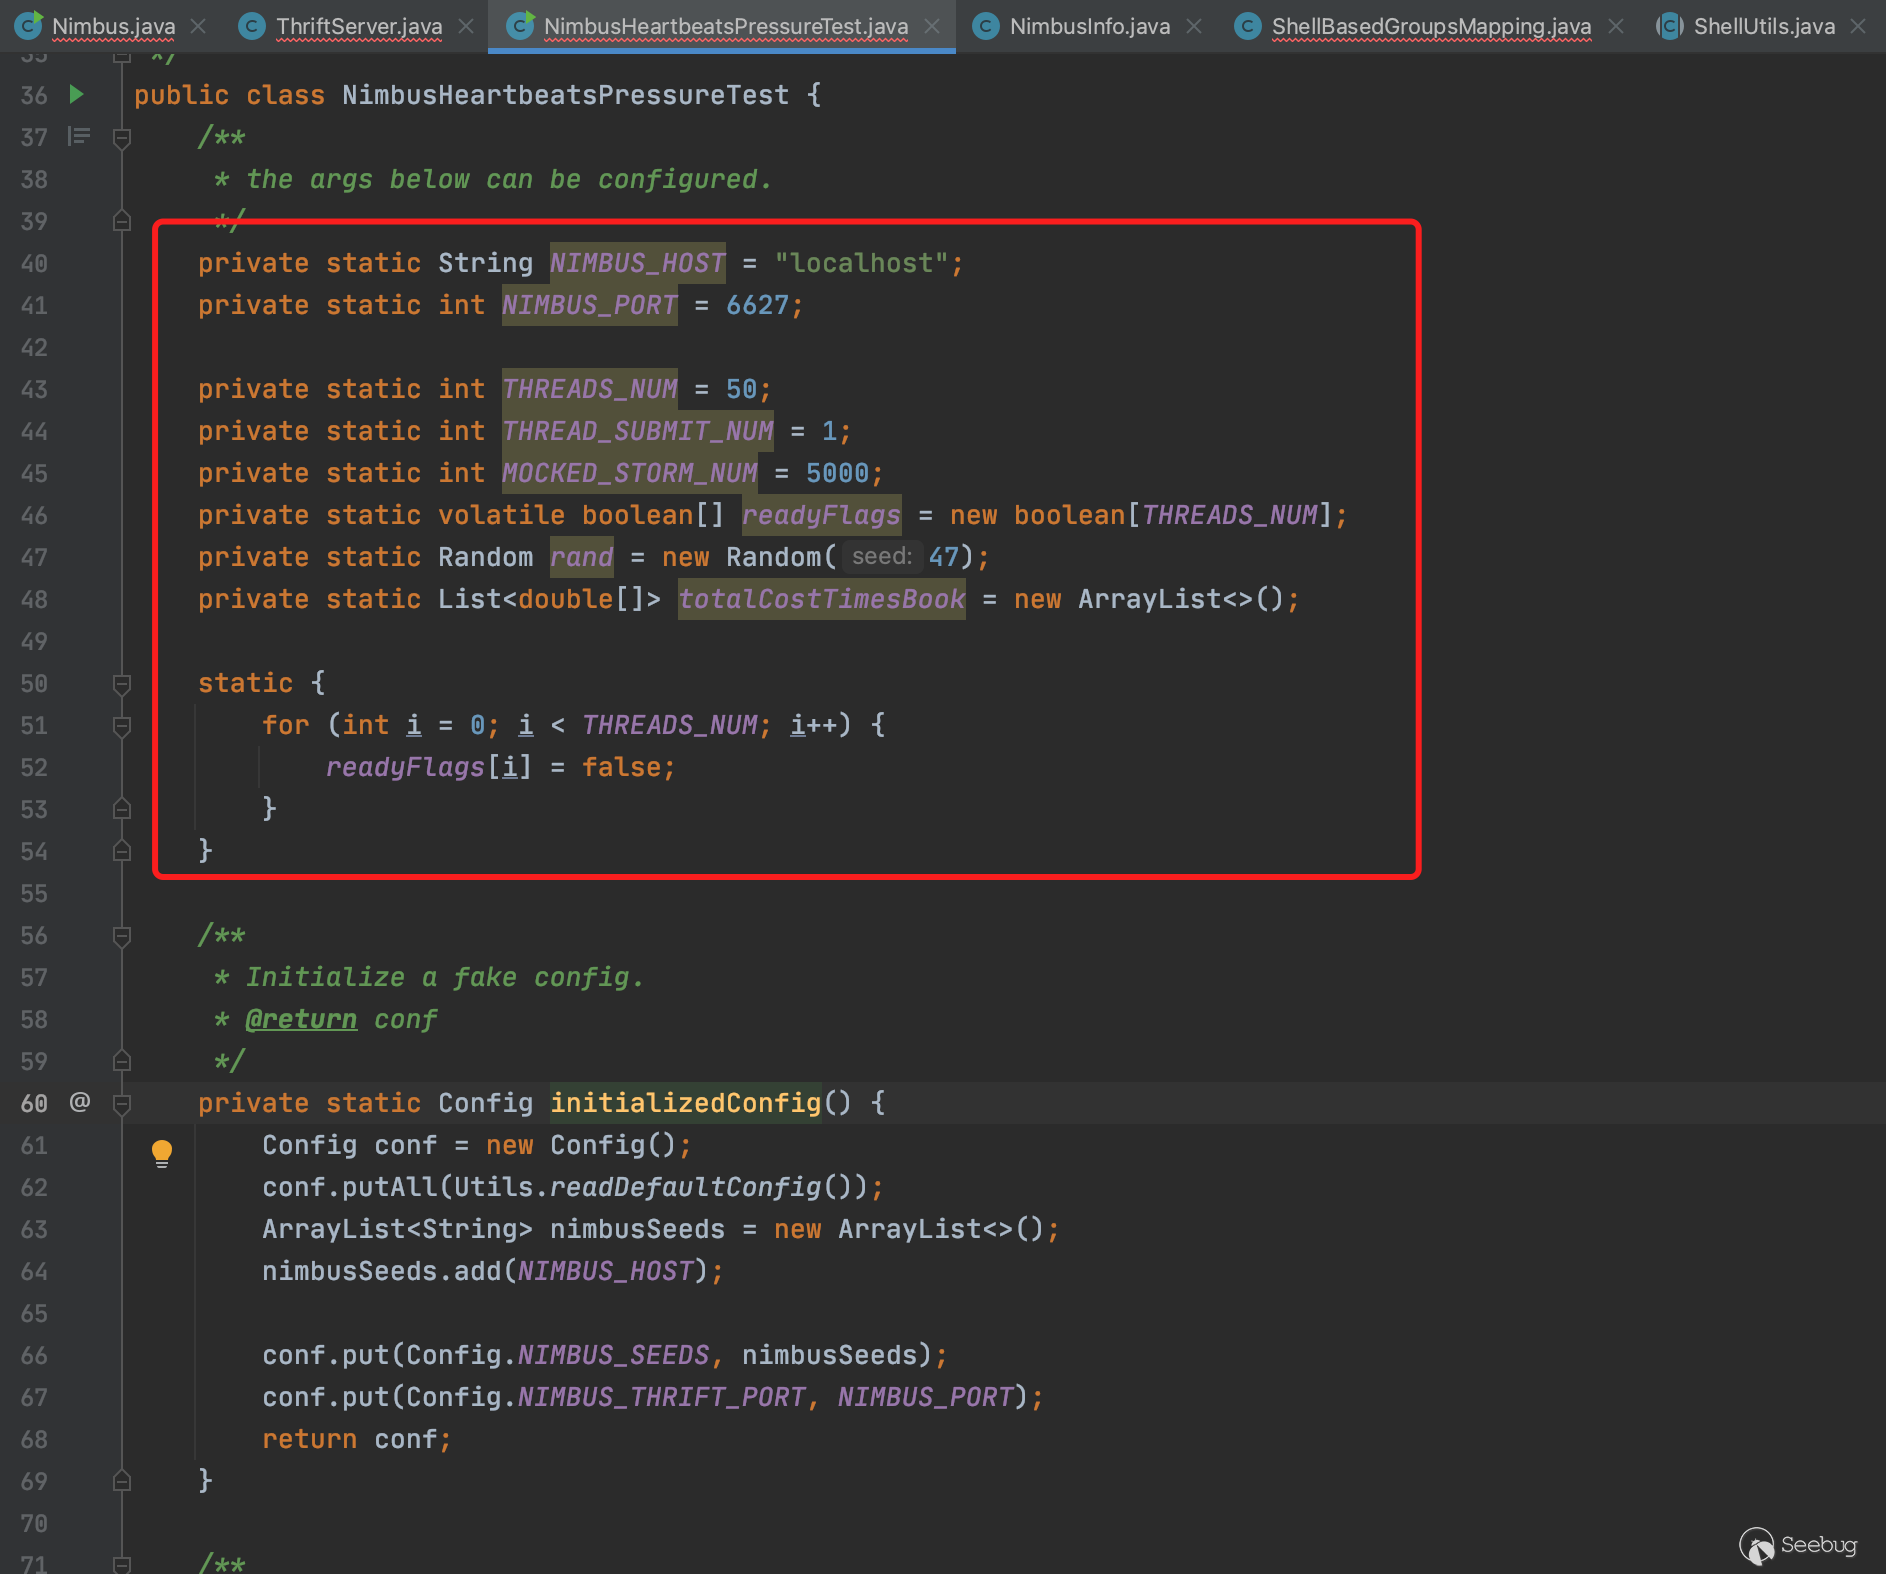Click the @ annotation gutter icon

tap(80, 1102)
